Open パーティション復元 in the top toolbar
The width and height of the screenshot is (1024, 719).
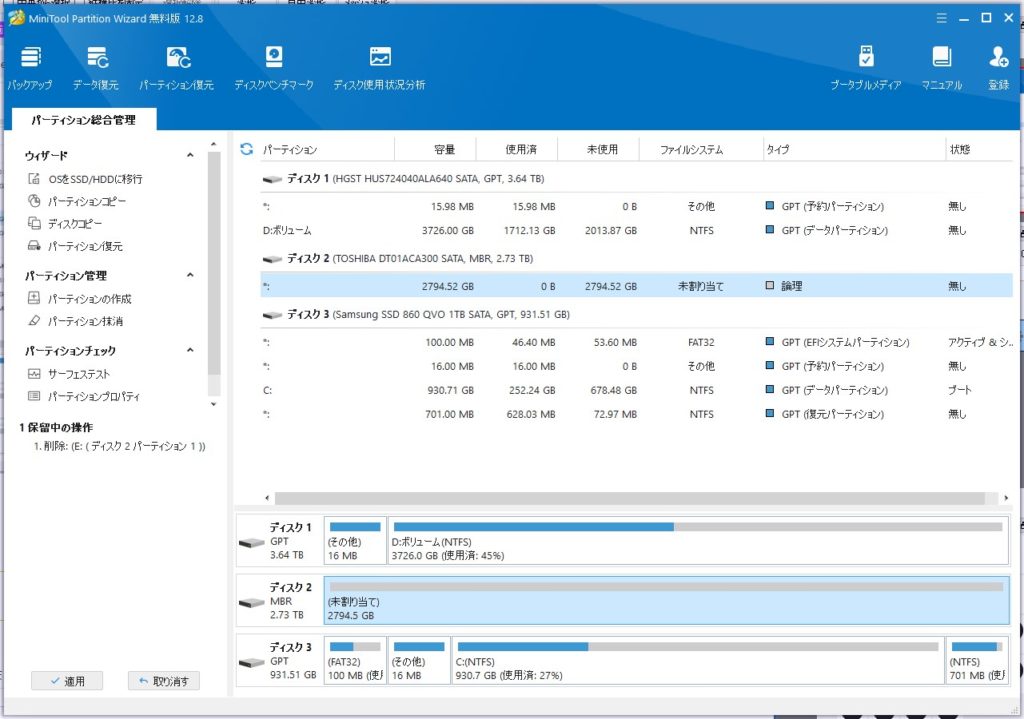(176, 67)
